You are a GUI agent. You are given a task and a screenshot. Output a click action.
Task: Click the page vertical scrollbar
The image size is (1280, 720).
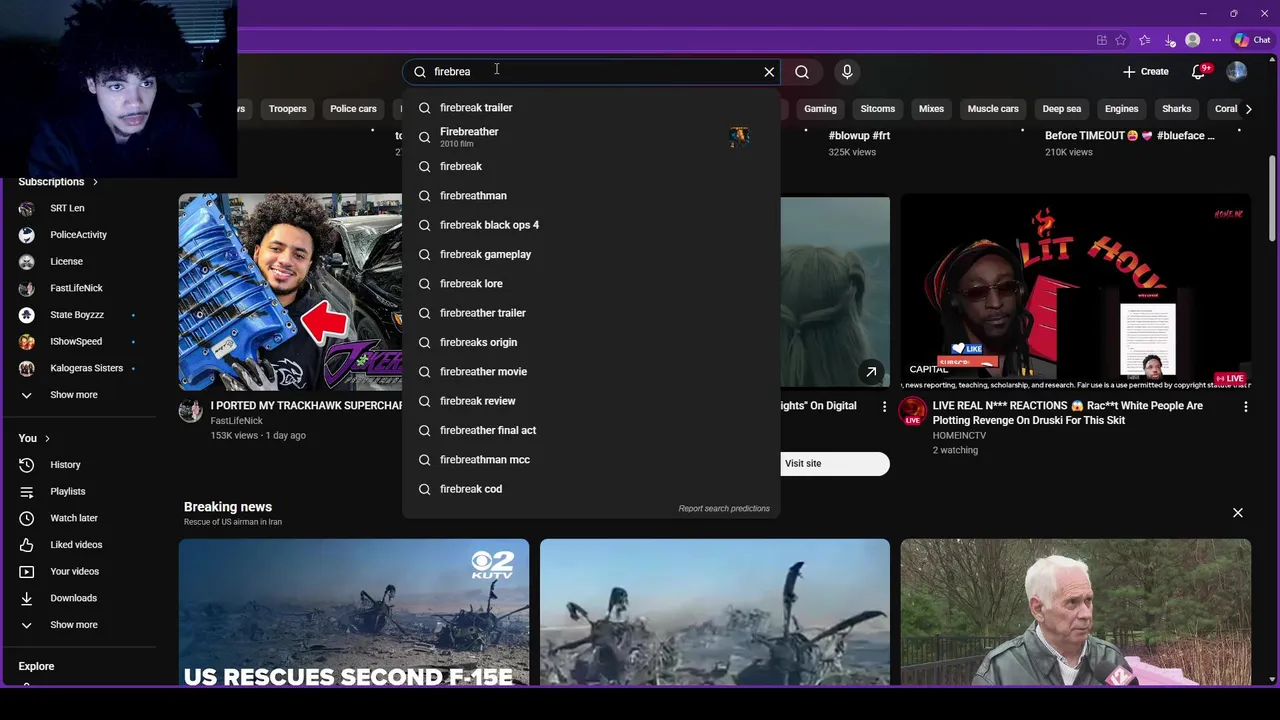tap(1272, 197)
